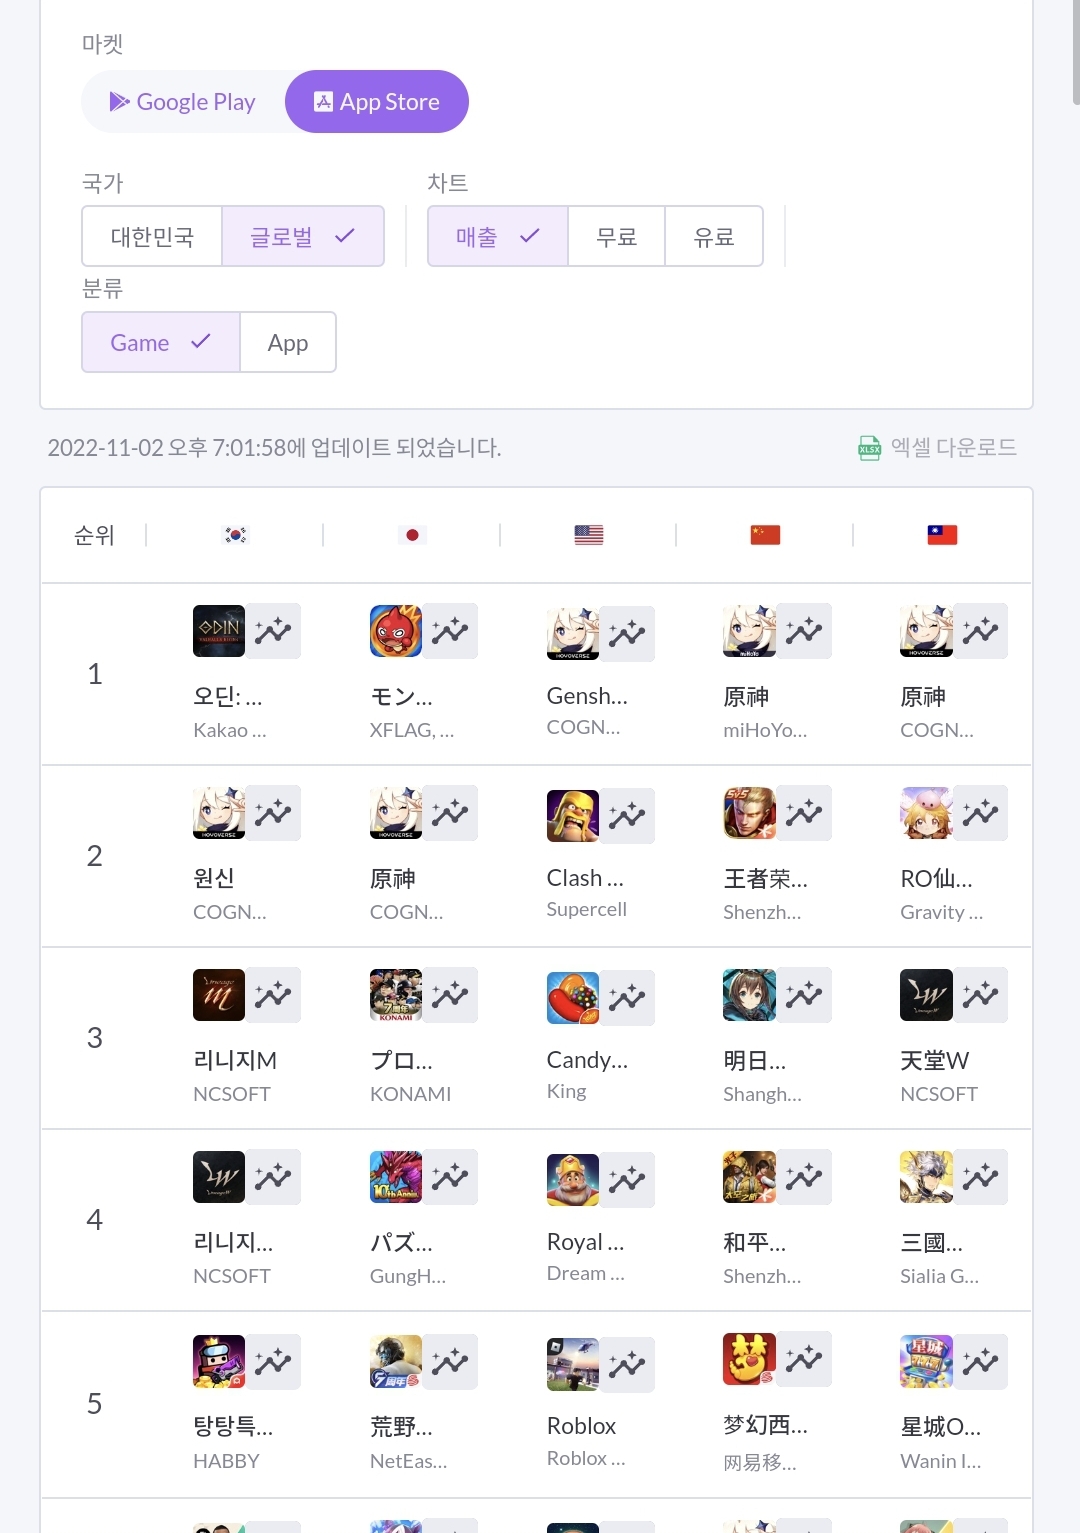This screenshot has width=1080, height=1533.
Task: Switch the chart to 유료
Action: (x=714, y=237)
